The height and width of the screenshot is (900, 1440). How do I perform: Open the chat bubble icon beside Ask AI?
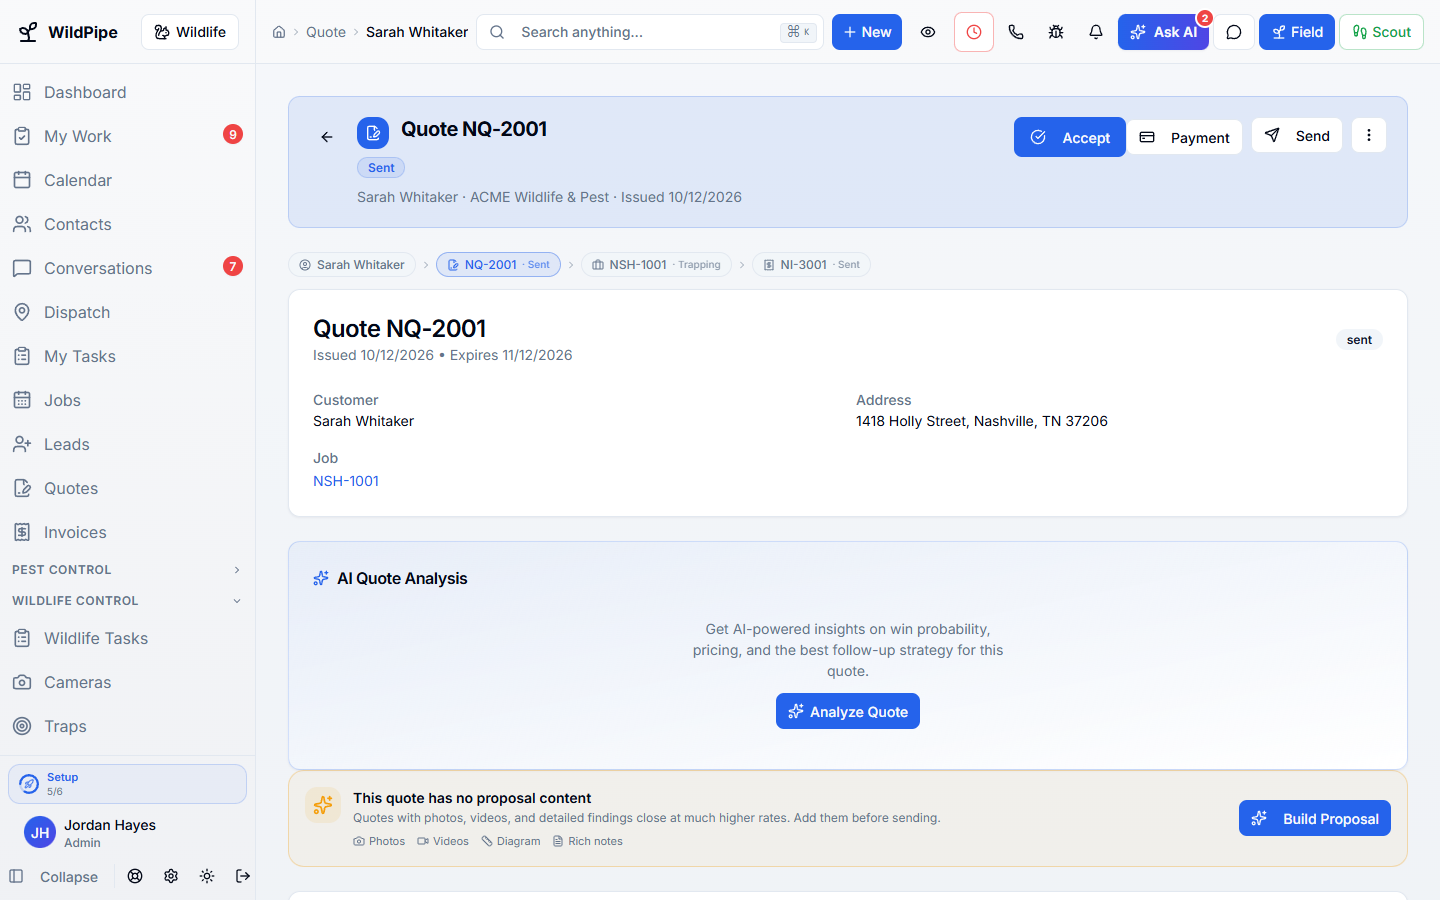click(x=1234, y=32)
